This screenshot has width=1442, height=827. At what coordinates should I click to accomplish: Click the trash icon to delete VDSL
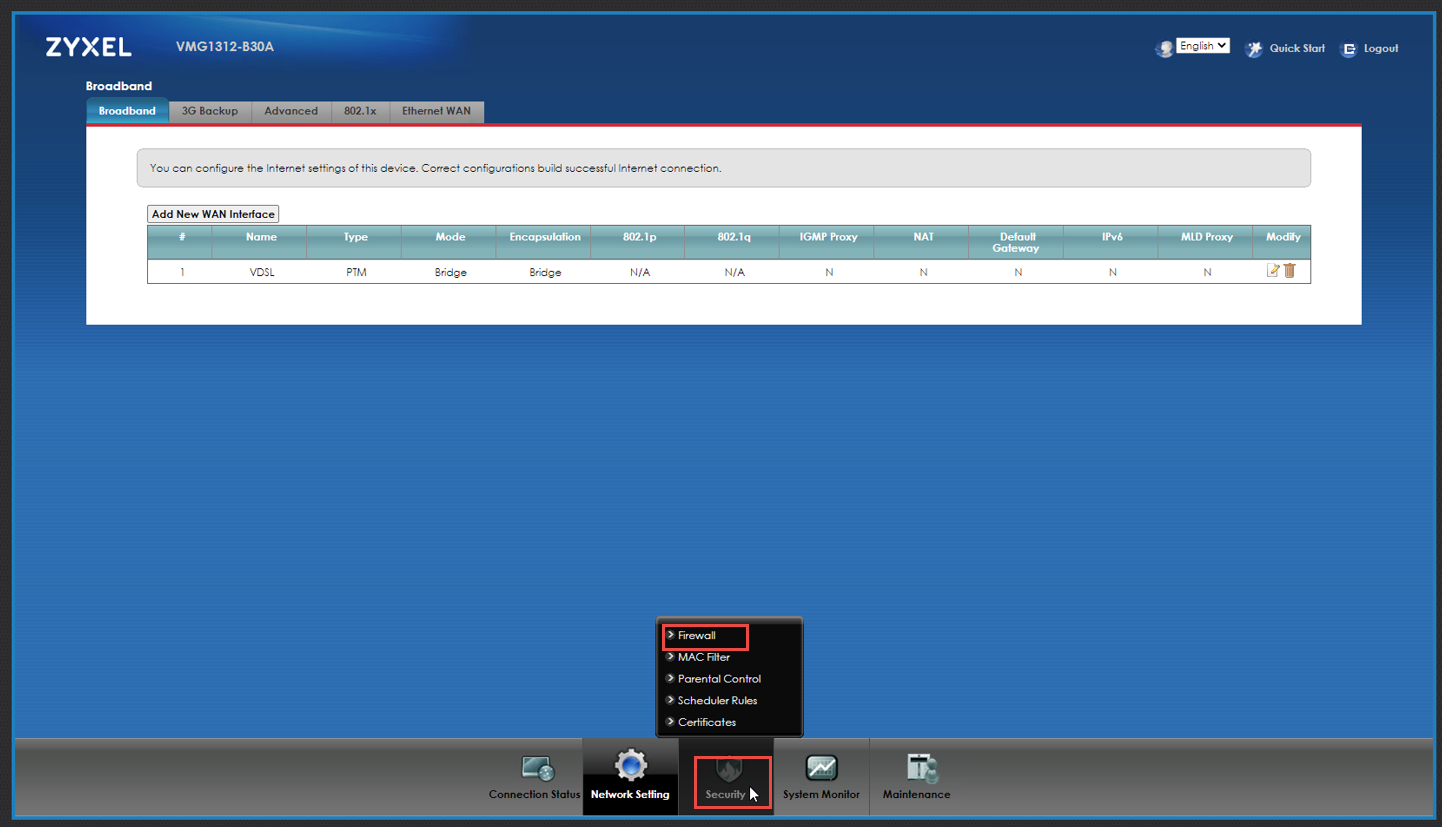click(1290, 270)
